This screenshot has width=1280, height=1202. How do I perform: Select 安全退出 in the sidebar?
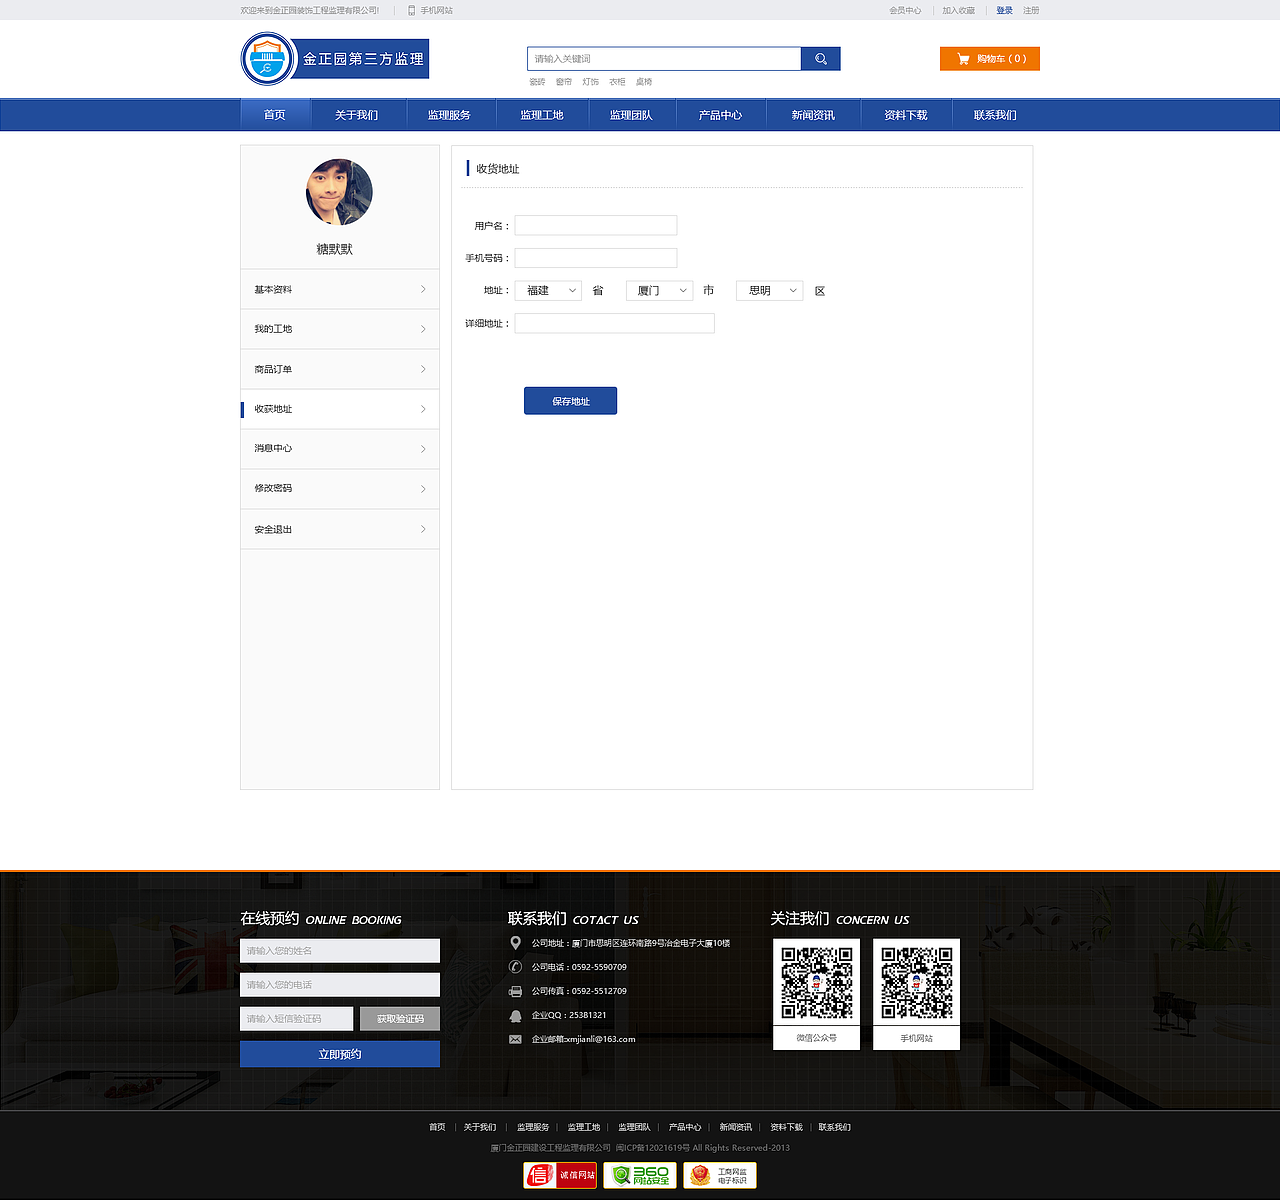[x=340, y=529]
